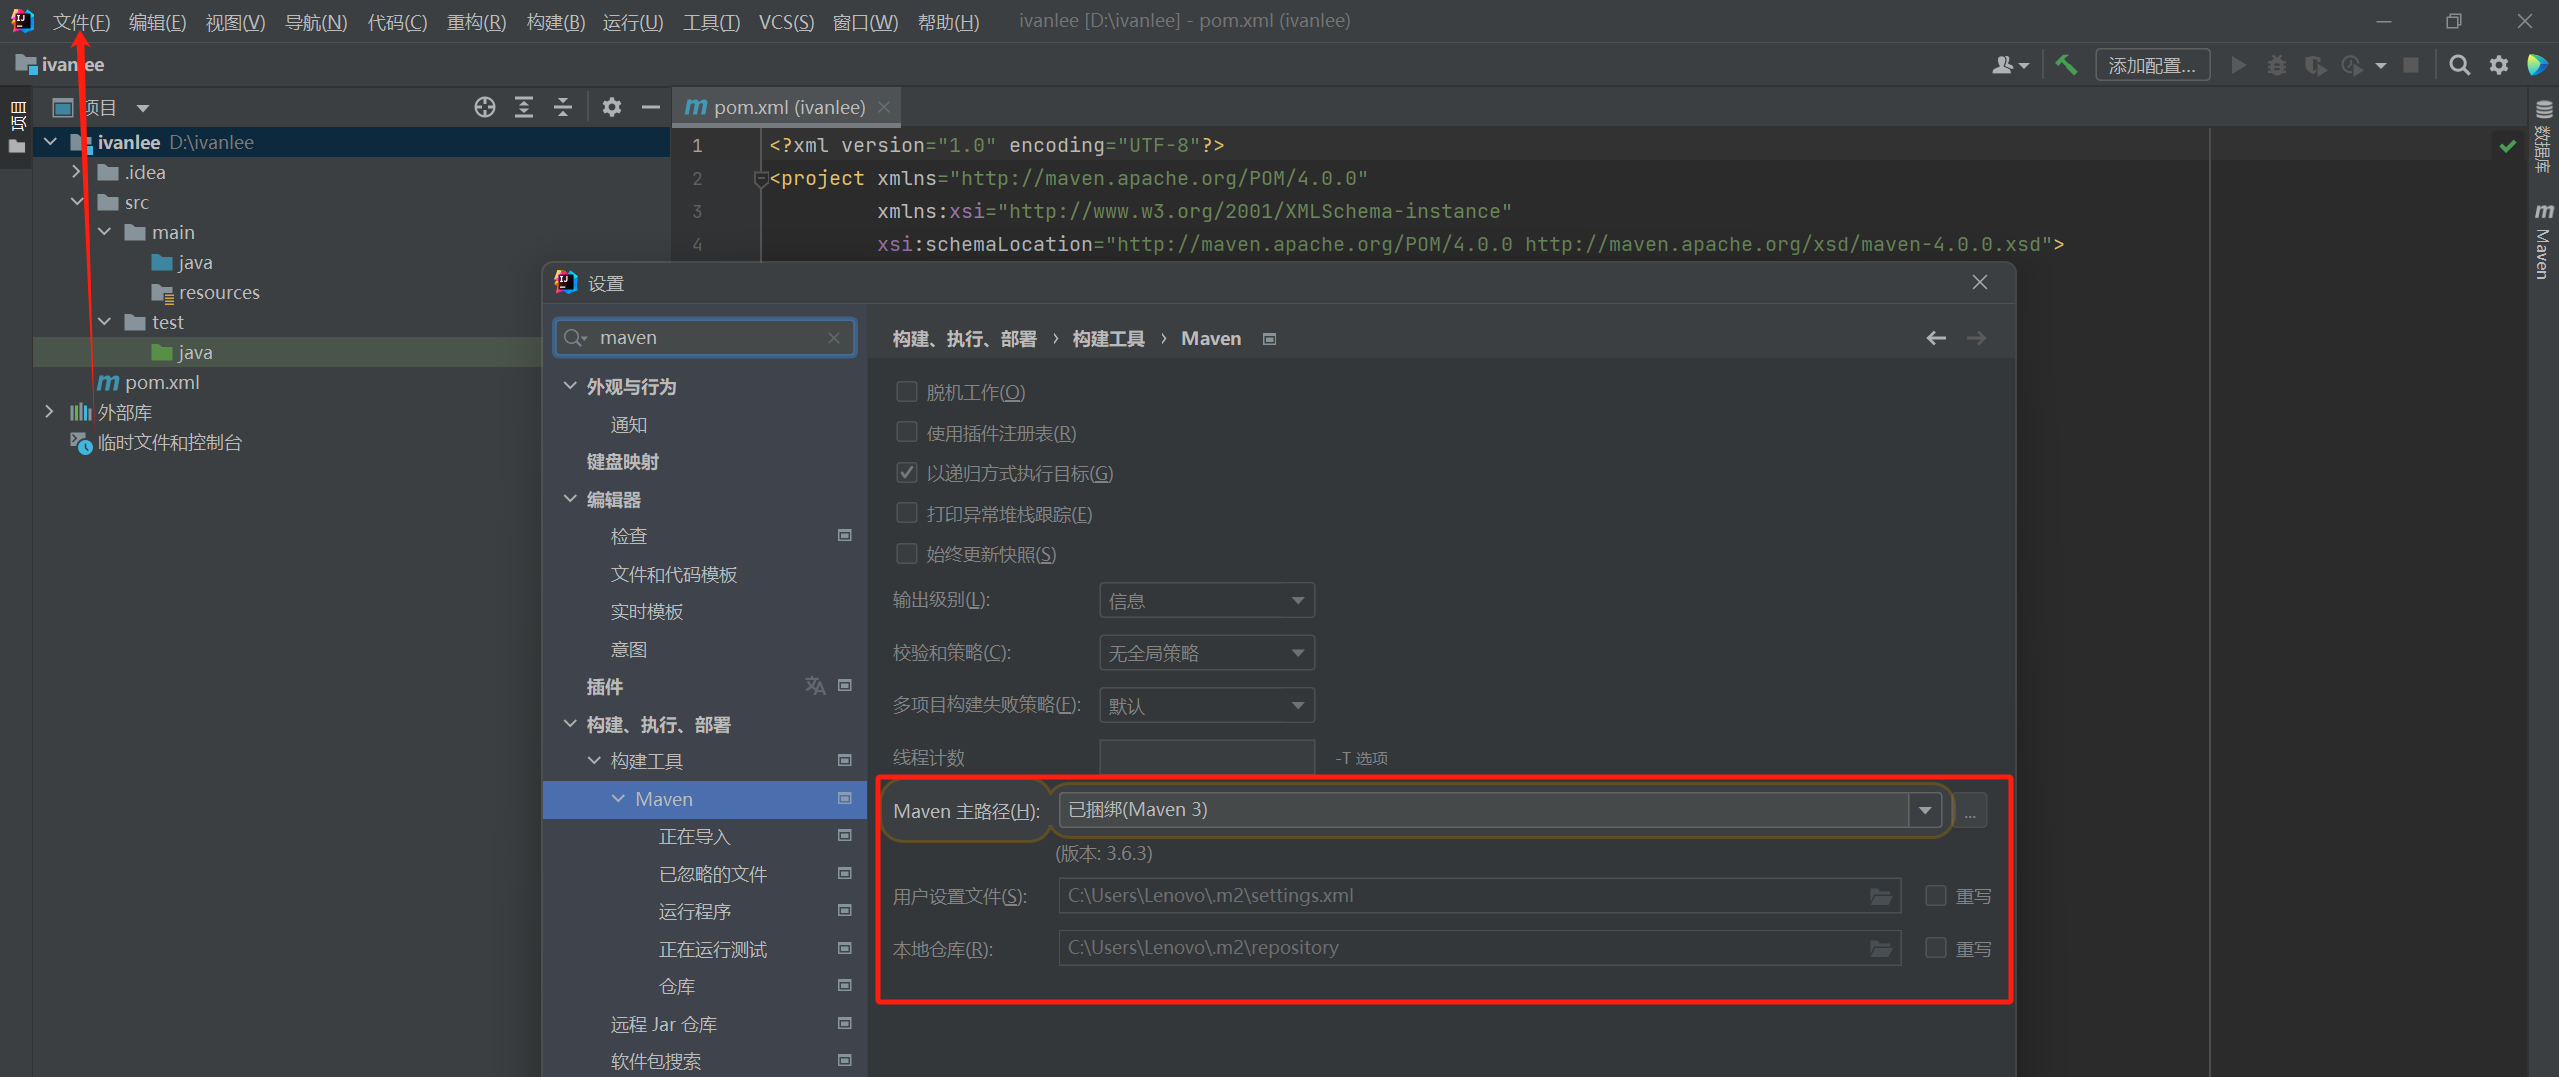
Task: Select 运行程序 settings item
Action: [694, 911]
